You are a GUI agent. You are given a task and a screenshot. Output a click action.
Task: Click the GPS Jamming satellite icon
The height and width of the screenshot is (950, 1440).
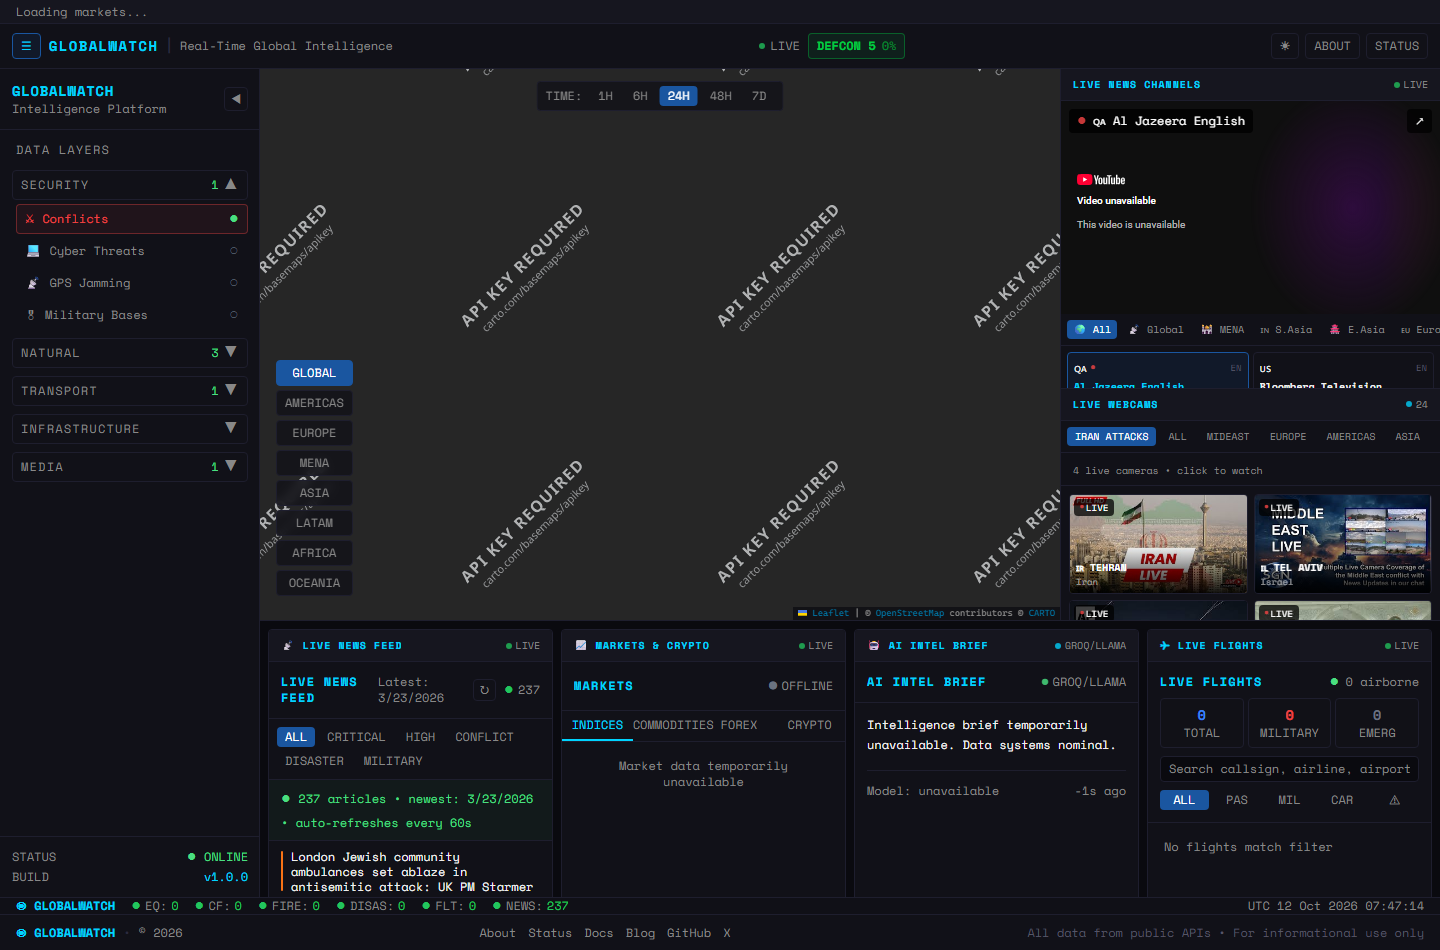[x=33, y=283]
